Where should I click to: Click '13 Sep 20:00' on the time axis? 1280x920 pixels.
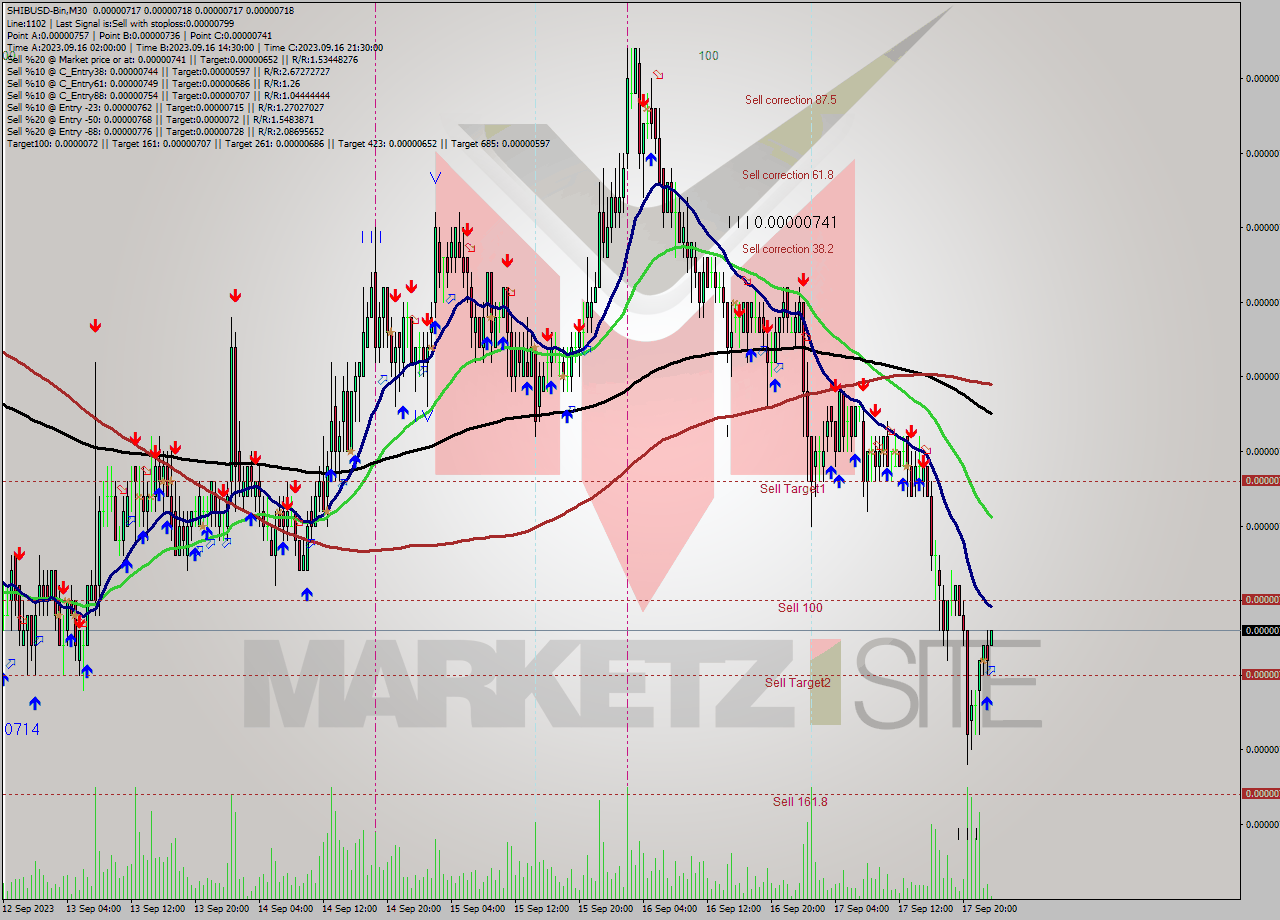click(223, 909)
